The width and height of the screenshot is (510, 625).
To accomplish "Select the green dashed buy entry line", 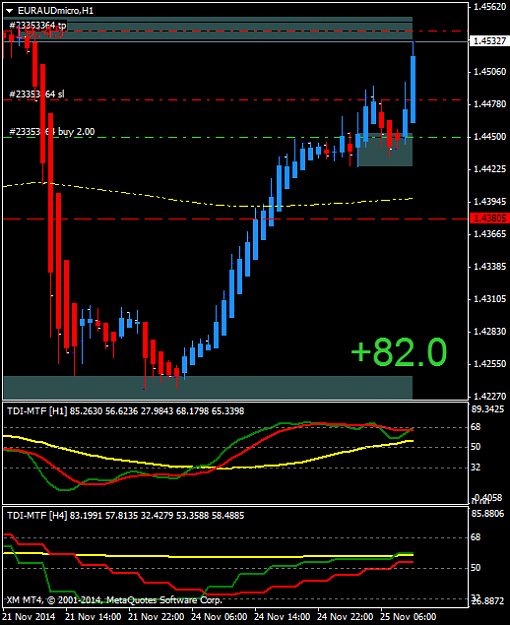I will 235,138.
